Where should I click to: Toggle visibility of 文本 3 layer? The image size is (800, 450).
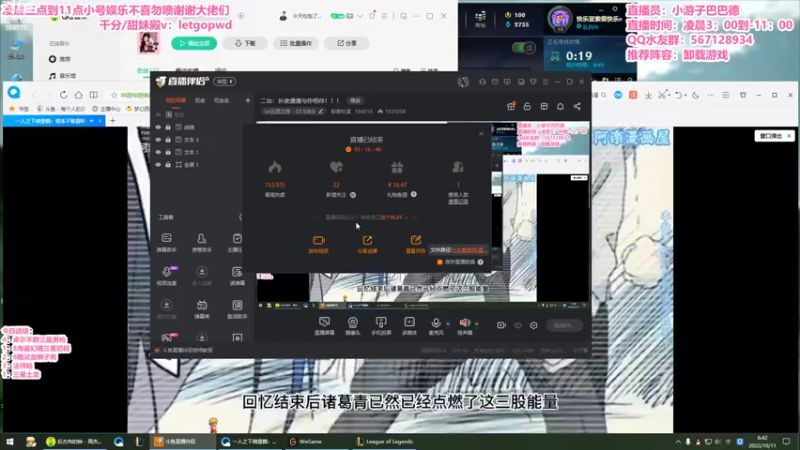coord(158,140)
